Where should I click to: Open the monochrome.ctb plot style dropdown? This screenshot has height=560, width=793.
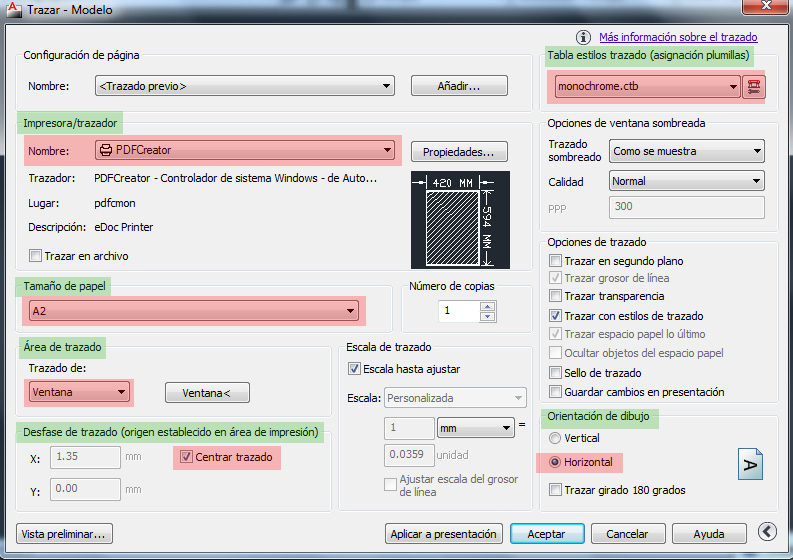tap(648, 87)
